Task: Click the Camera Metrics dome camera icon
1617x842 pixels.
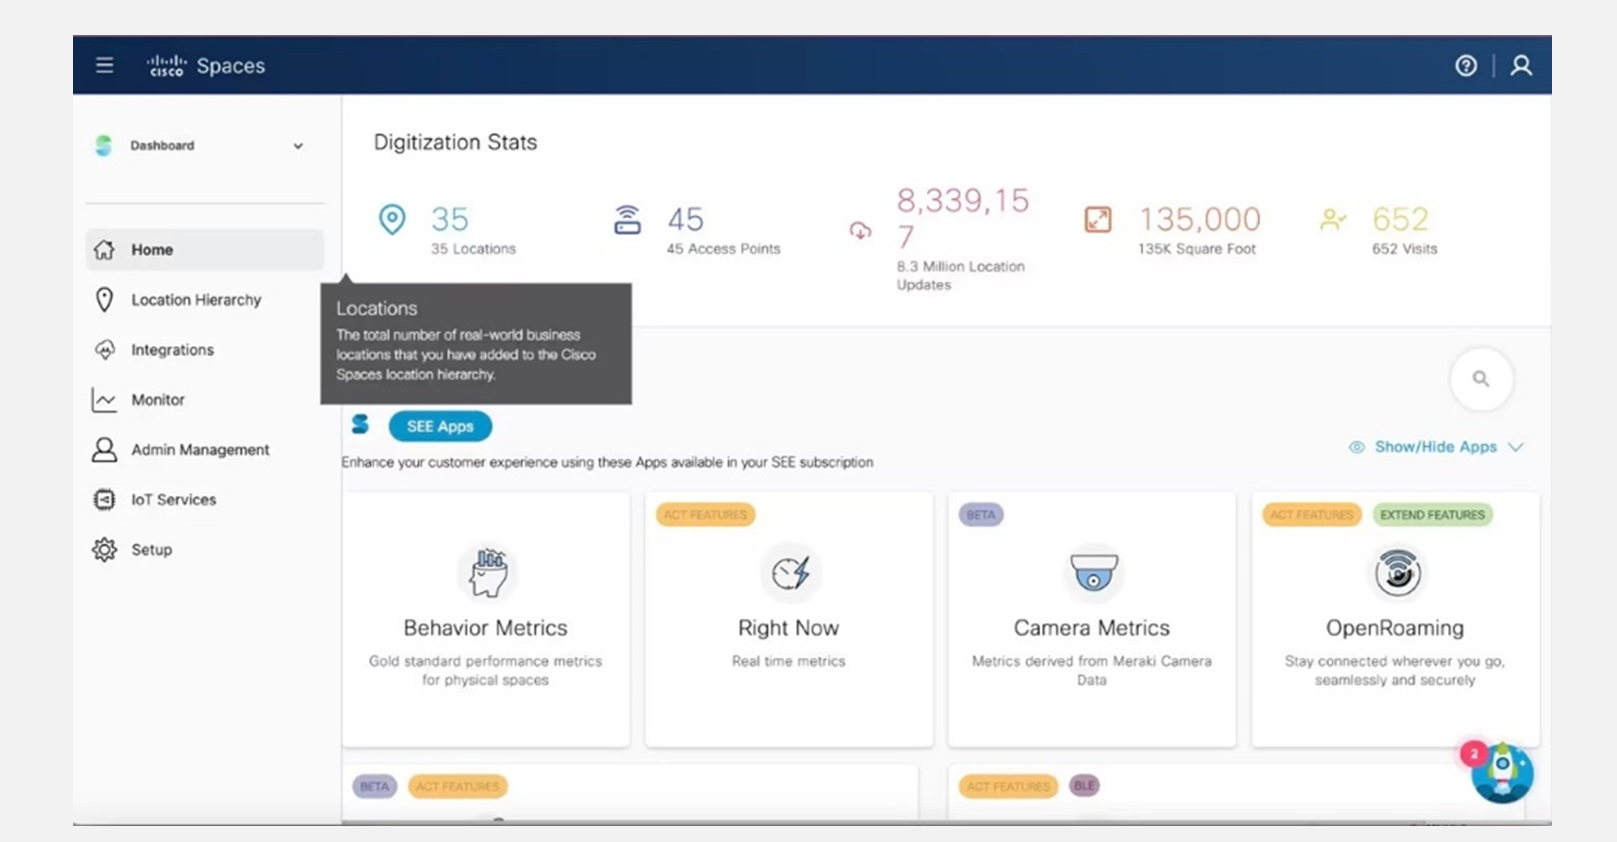Action: (1093, 572)
